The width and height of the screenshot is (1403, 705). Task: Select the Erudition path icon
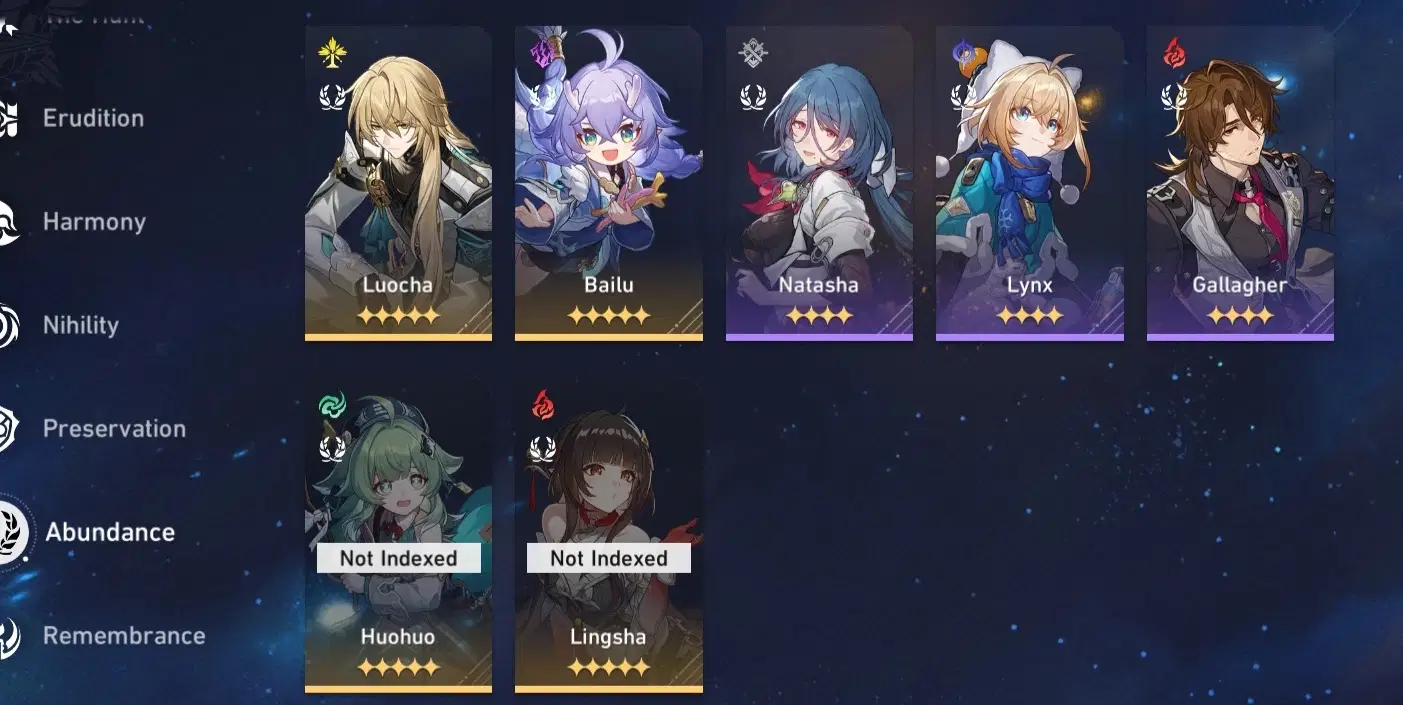tap(8, 118)
